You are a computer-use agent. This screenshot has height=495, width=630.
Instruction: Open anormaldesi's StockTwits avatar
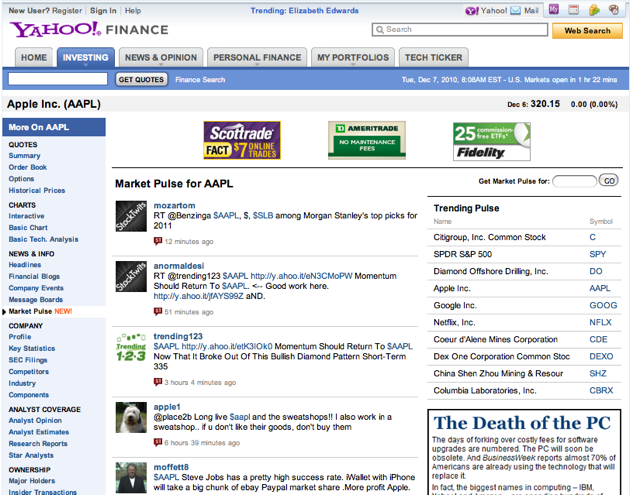tap(131, 277)
